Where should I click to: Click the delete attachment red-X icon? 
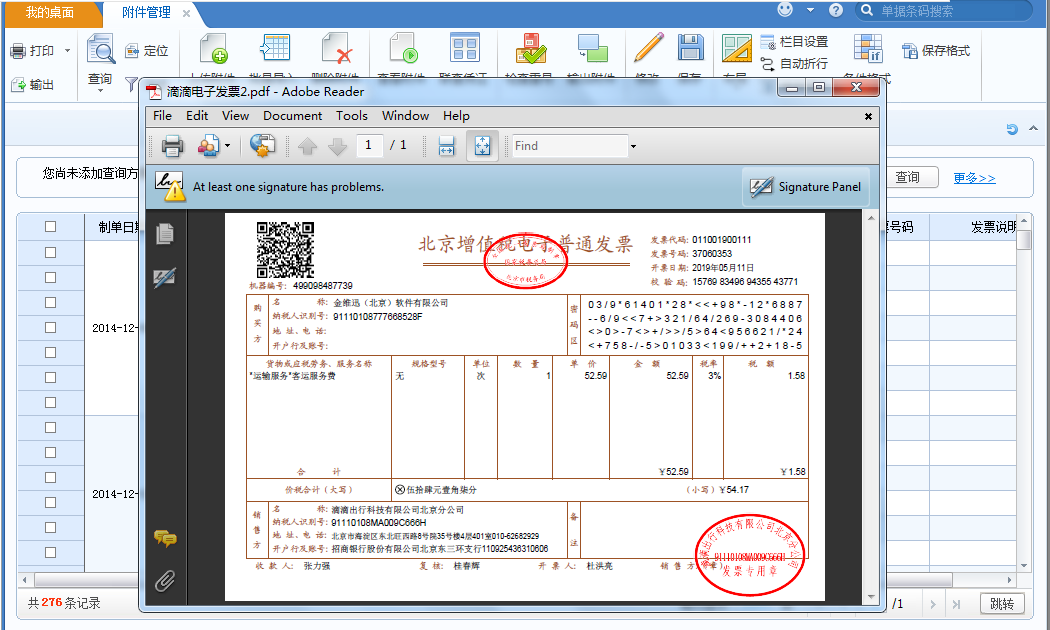click(336, 48)
